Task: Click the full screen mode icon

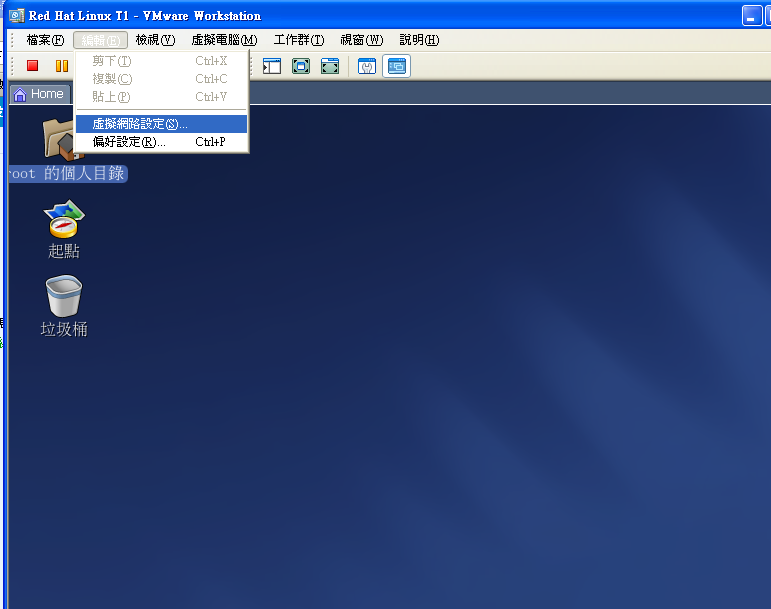Action: pyautogui.click(x=301, y=66)
